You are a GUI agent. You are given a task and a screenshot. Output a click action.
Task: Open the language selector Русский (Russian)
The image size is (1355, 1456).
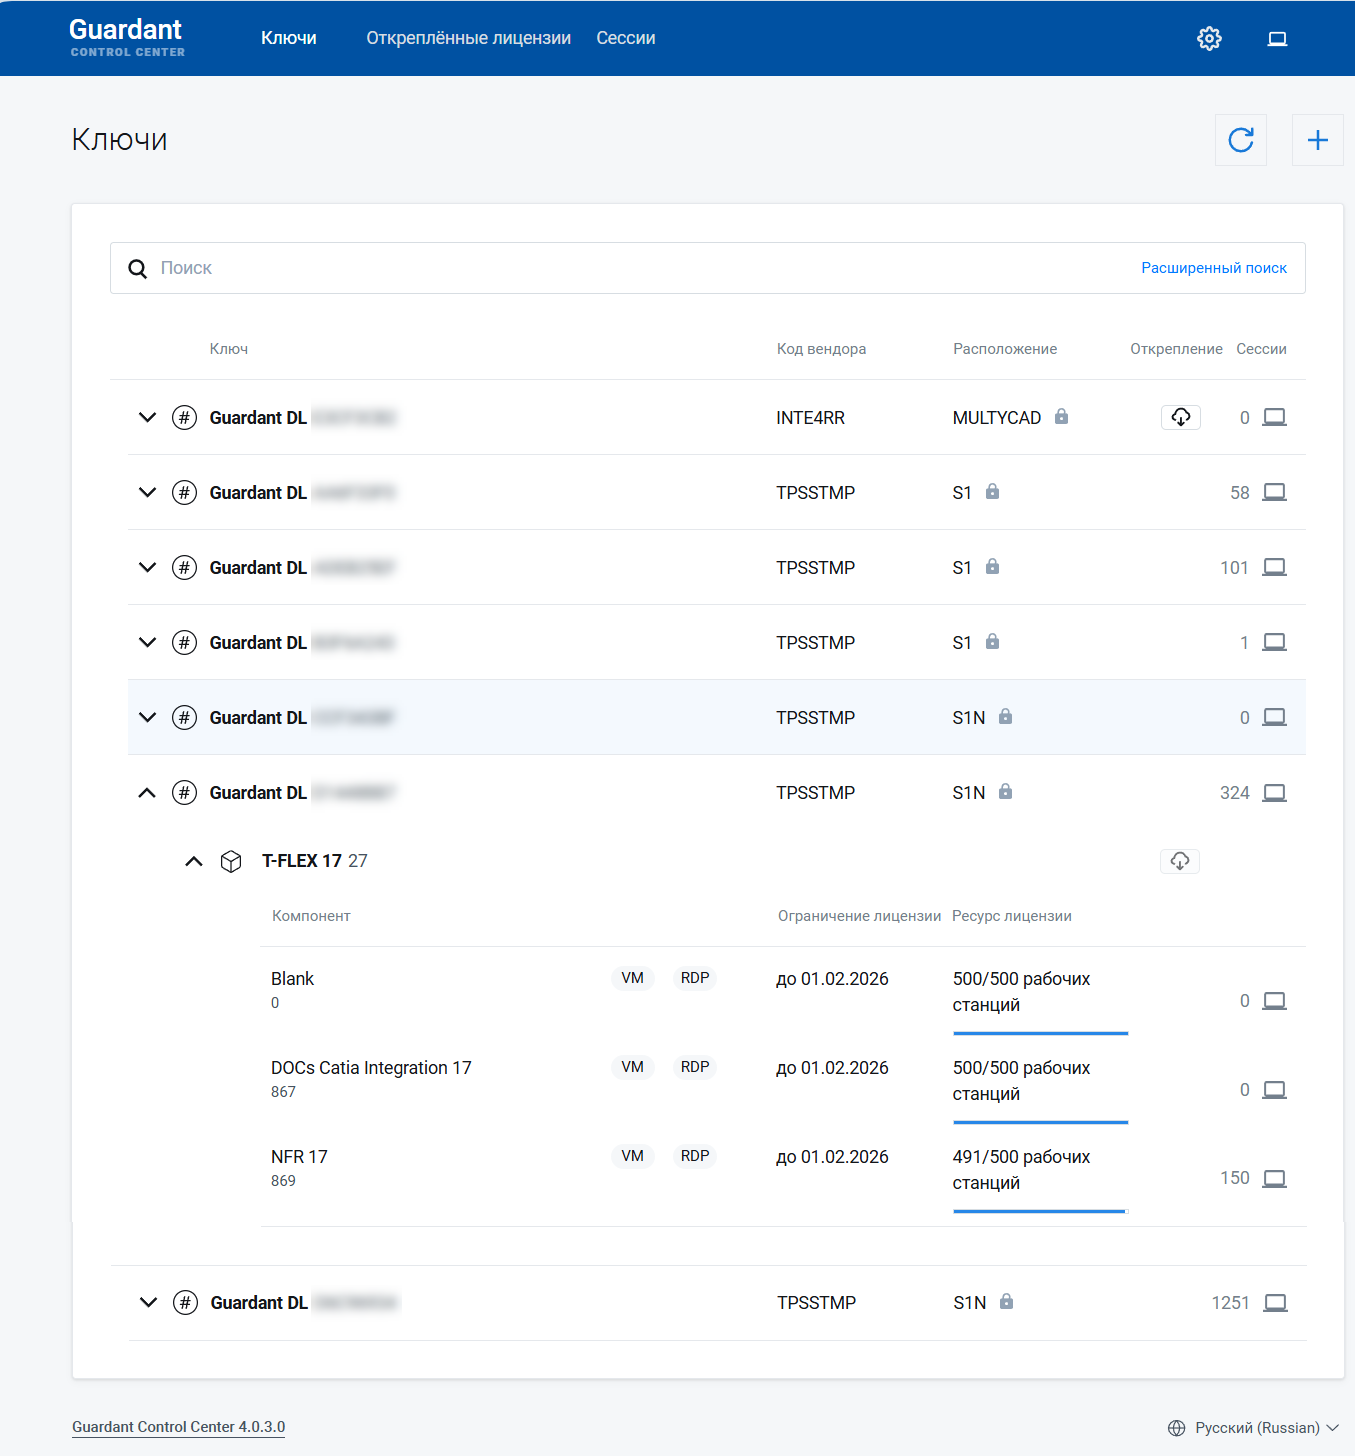(1256, 1428)
